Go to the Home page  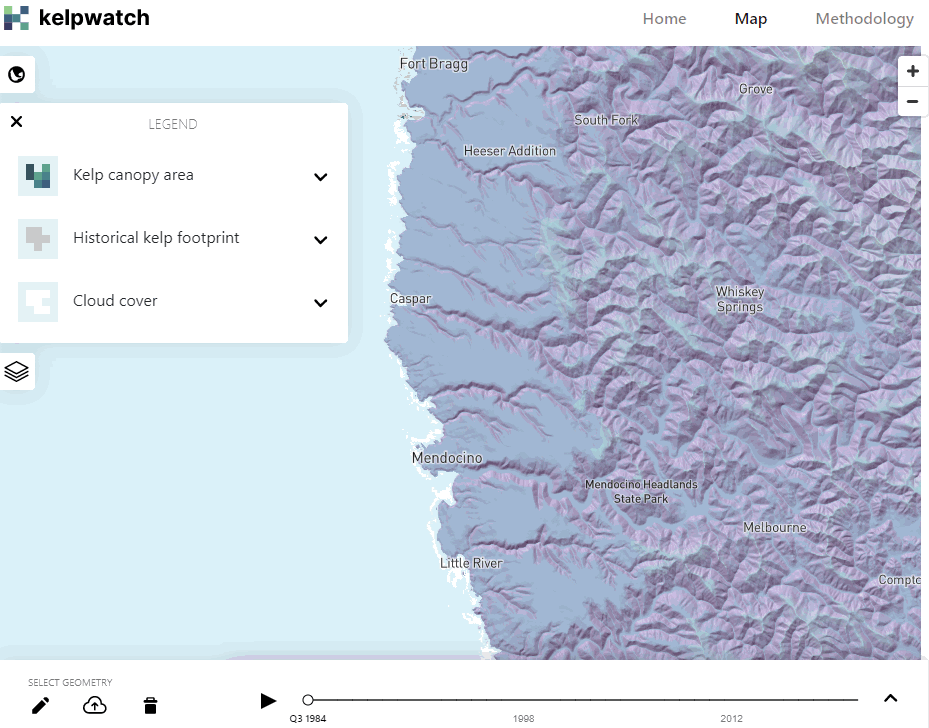[664, 18]
